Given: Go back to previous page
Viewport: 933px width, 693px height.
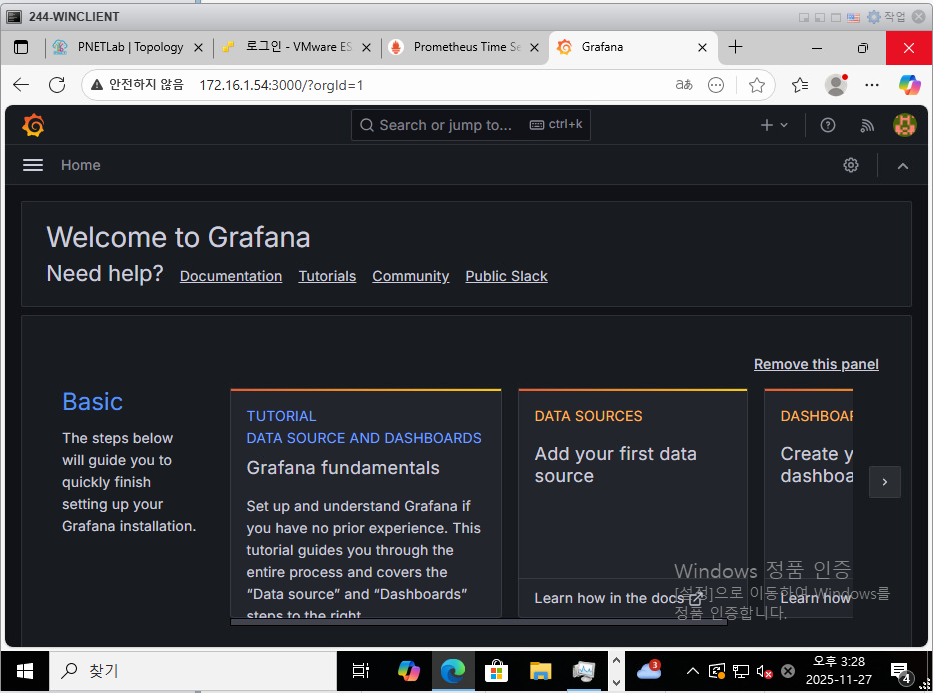Looking at the screenshot, I should click(x=21, y=85).
